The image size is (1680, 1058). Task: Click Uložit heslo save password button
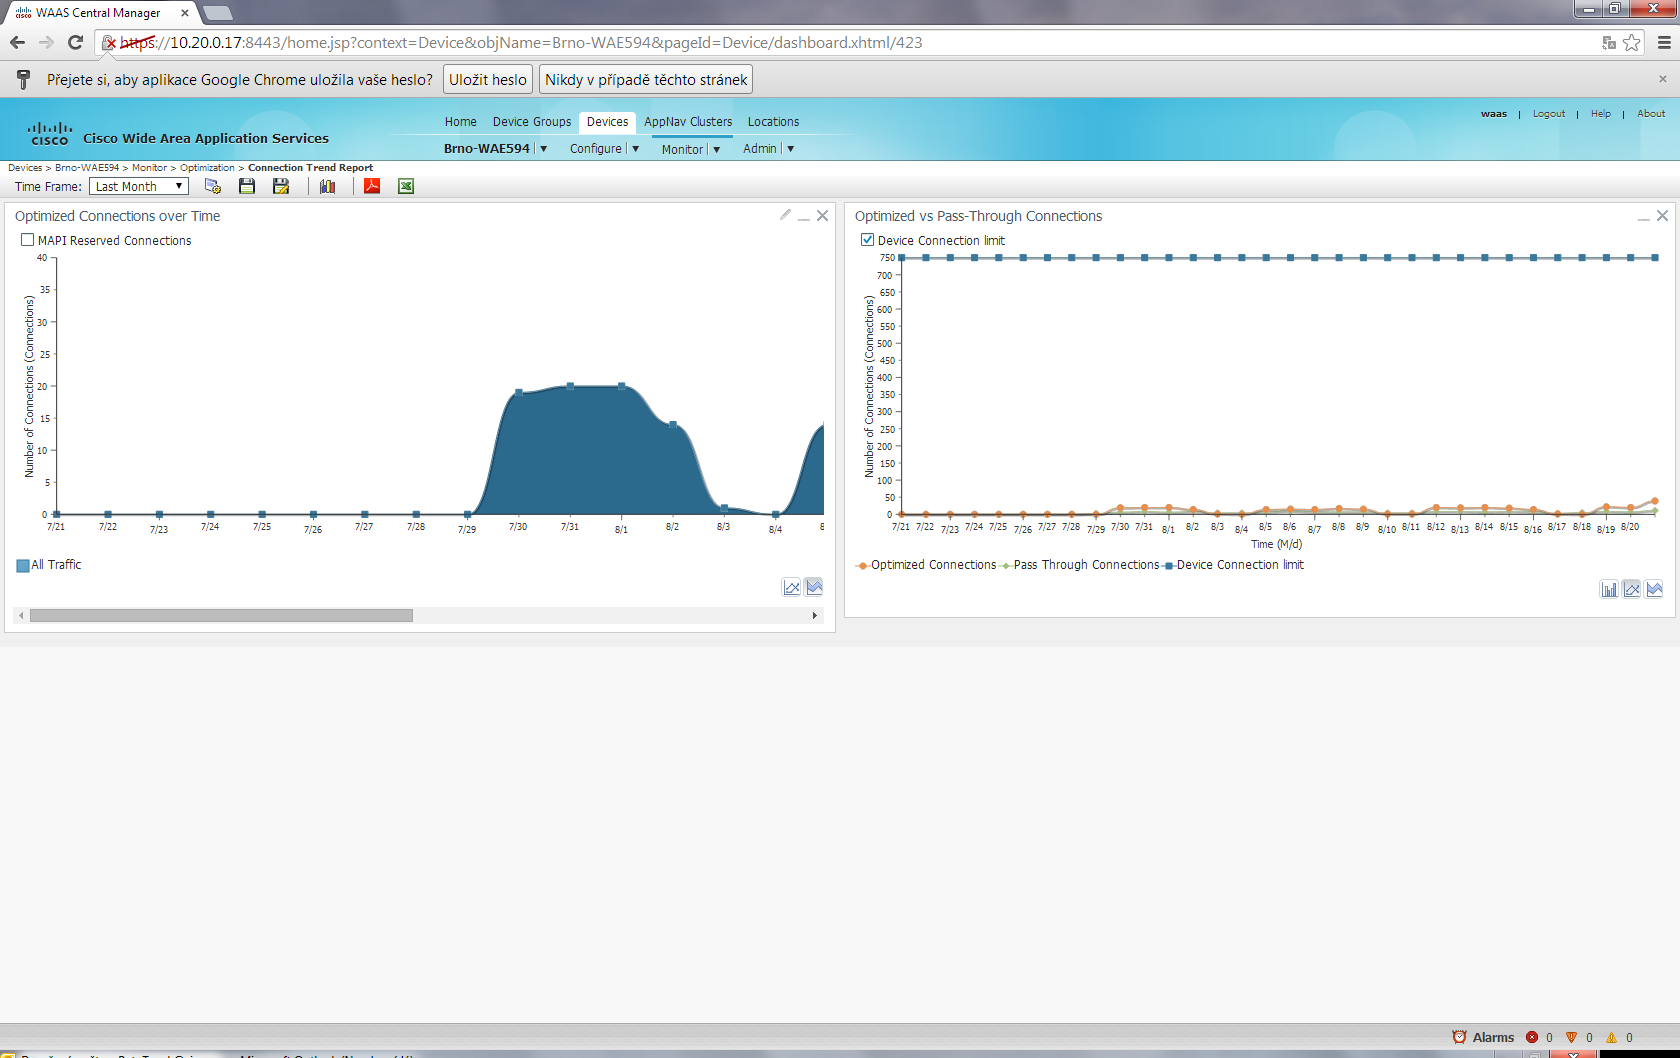point(487,80)
